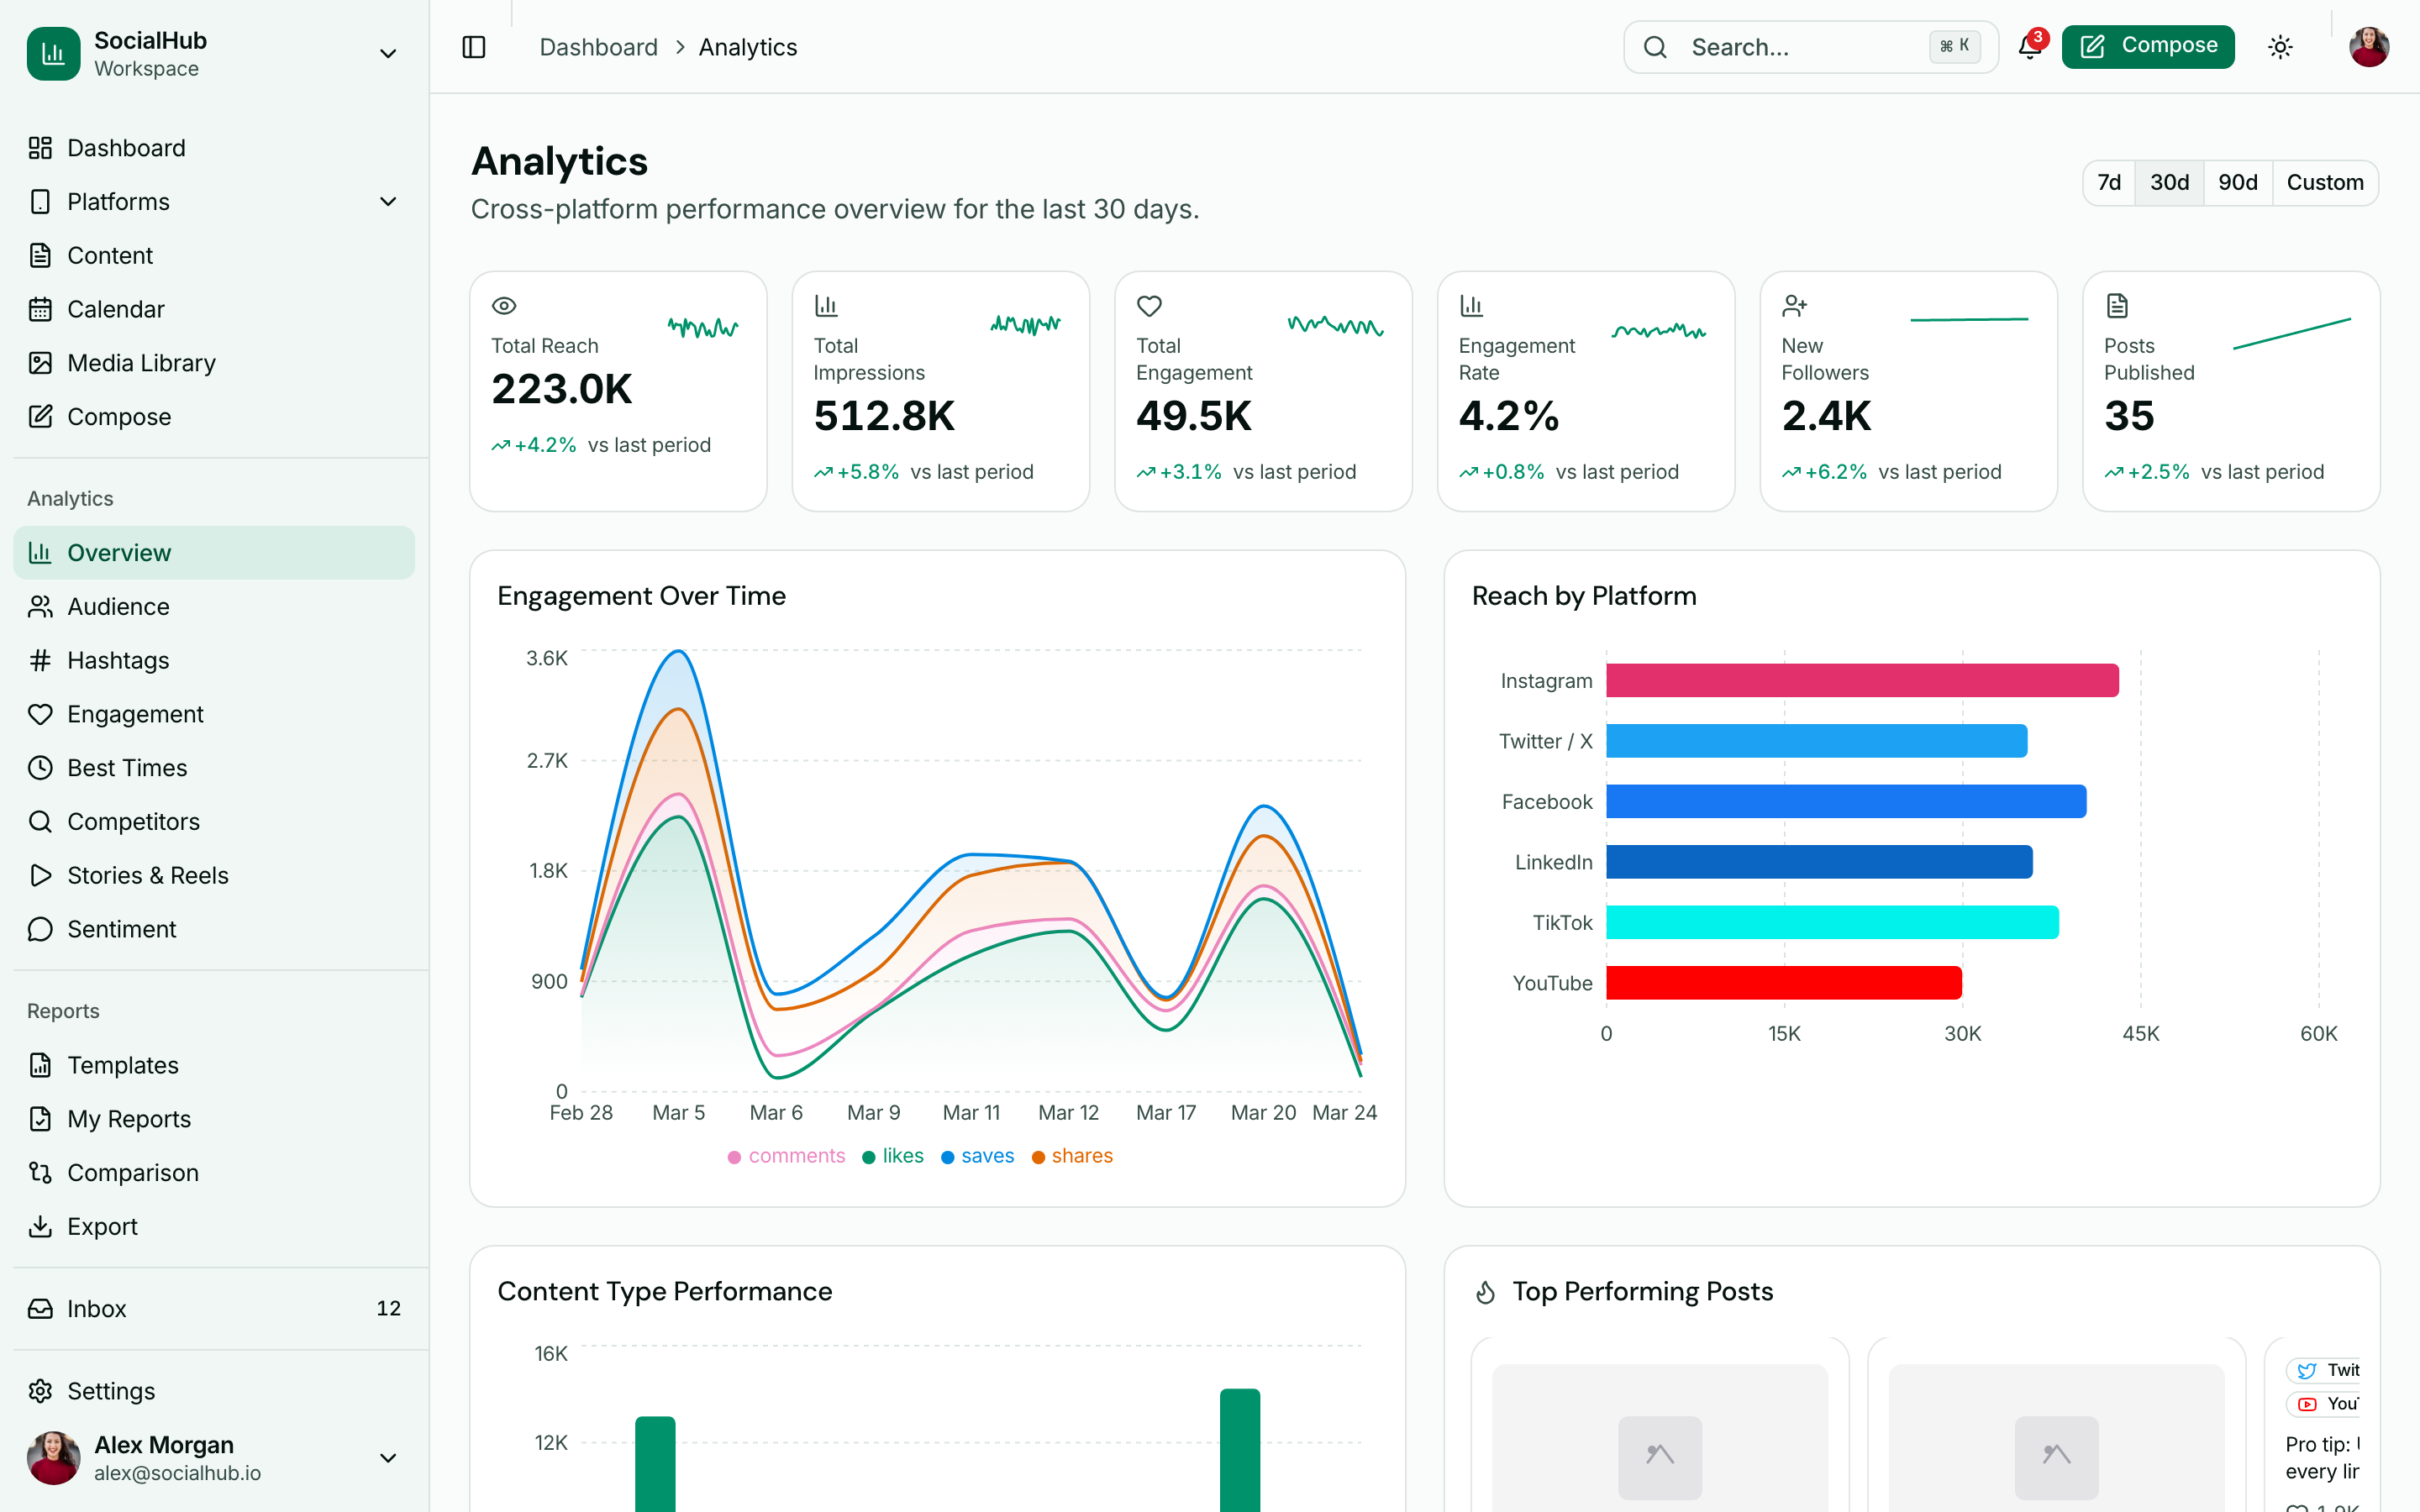Switch to light/dark mode with sun icon
2420x1512 pixels.
pyautogui.click(x=2281, y=46)
